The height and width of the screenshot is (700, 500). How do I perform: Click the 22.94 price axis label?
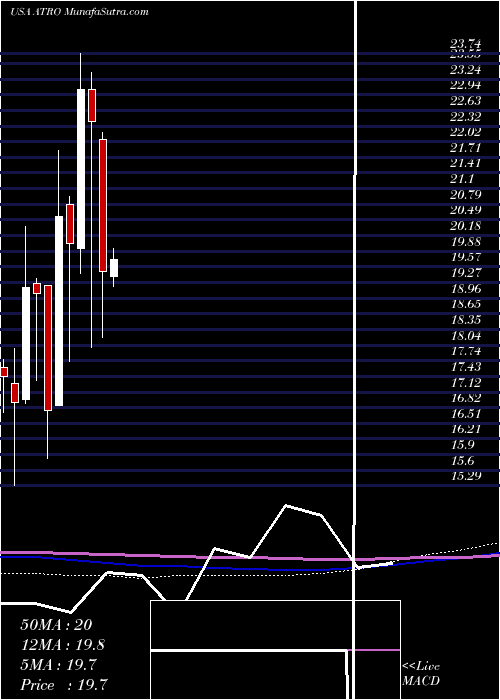coord(466,85)
